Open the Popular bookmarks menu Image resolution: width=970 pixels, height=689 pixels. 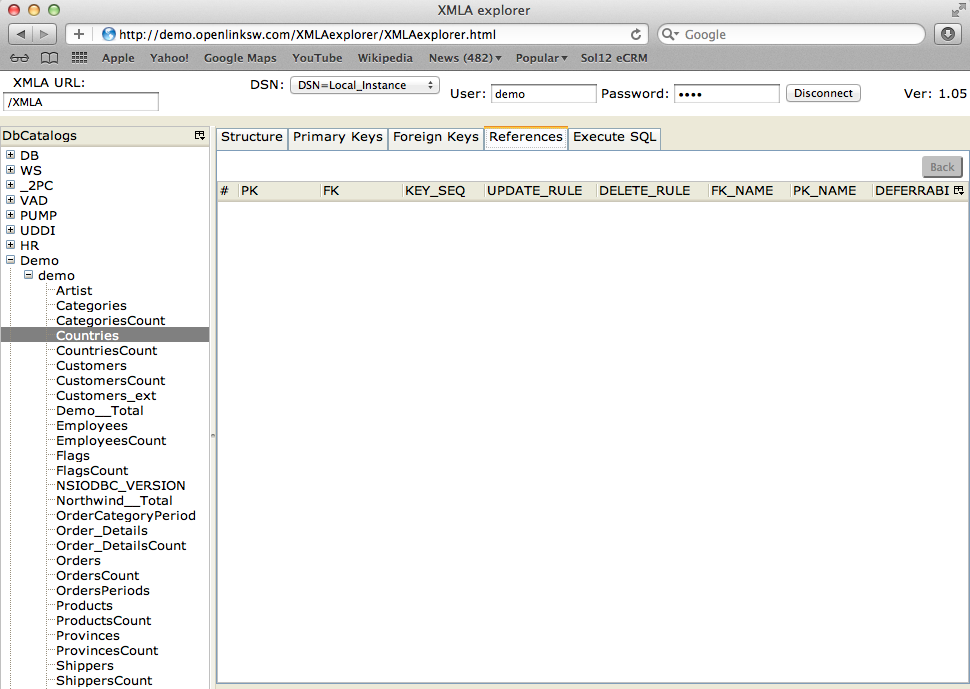pos(541,58)
